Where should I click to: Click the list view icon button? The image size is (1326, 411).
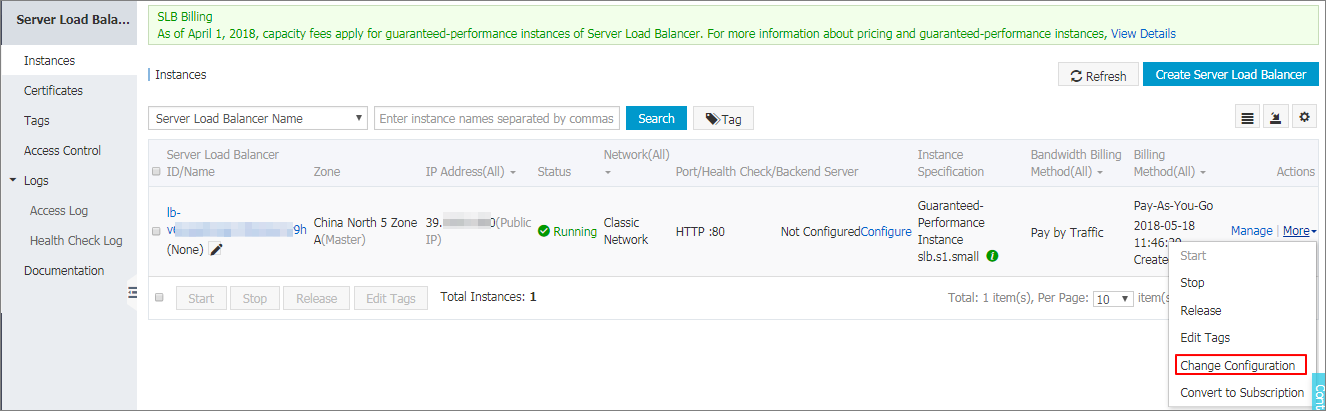click(x=1247, y=118)
